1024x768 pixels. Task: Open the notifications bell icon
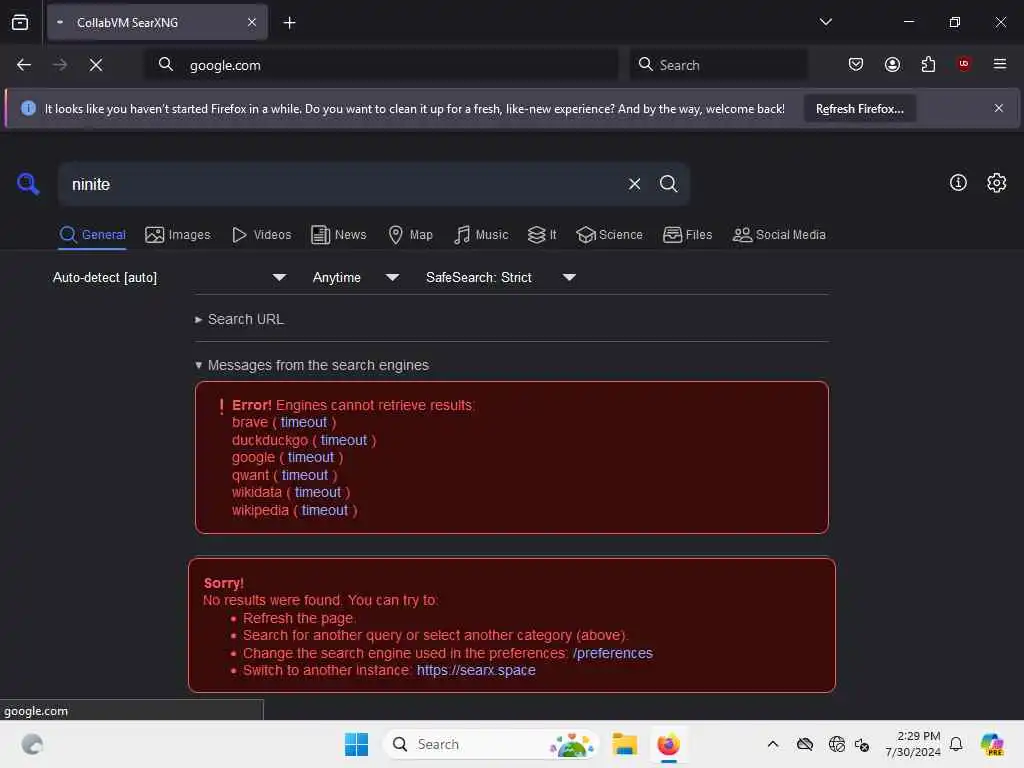[x=956, y=744]
